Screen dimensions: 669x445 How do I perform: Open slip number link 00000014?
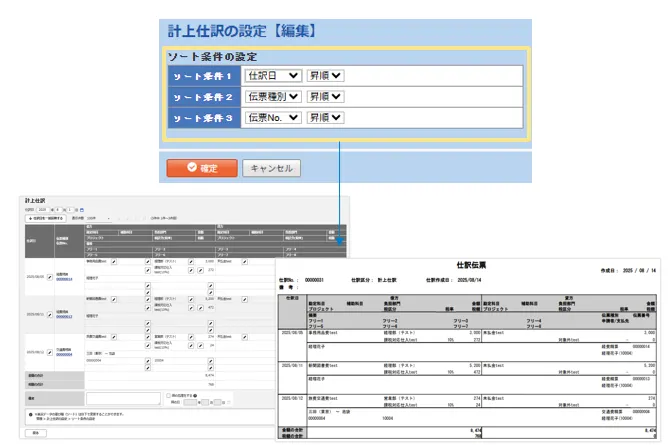(x=64, y=278)
